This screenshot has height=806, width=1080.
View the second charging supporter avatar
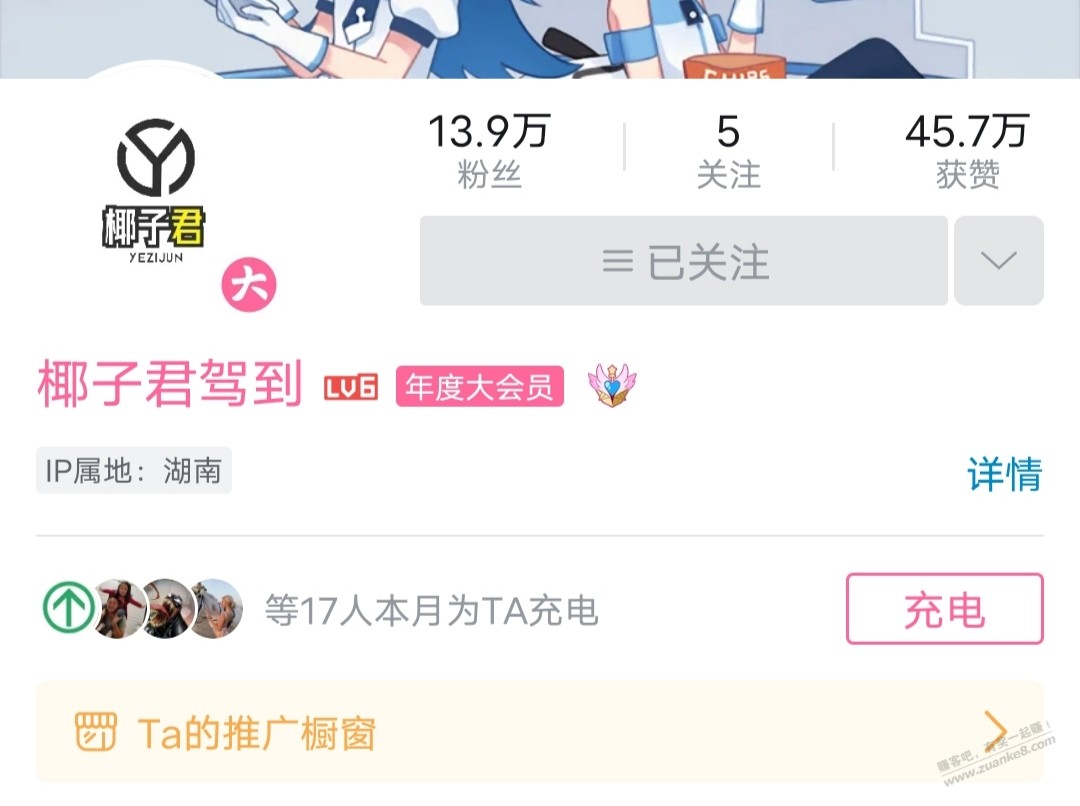pyautogui.click(x=169, y=608)
